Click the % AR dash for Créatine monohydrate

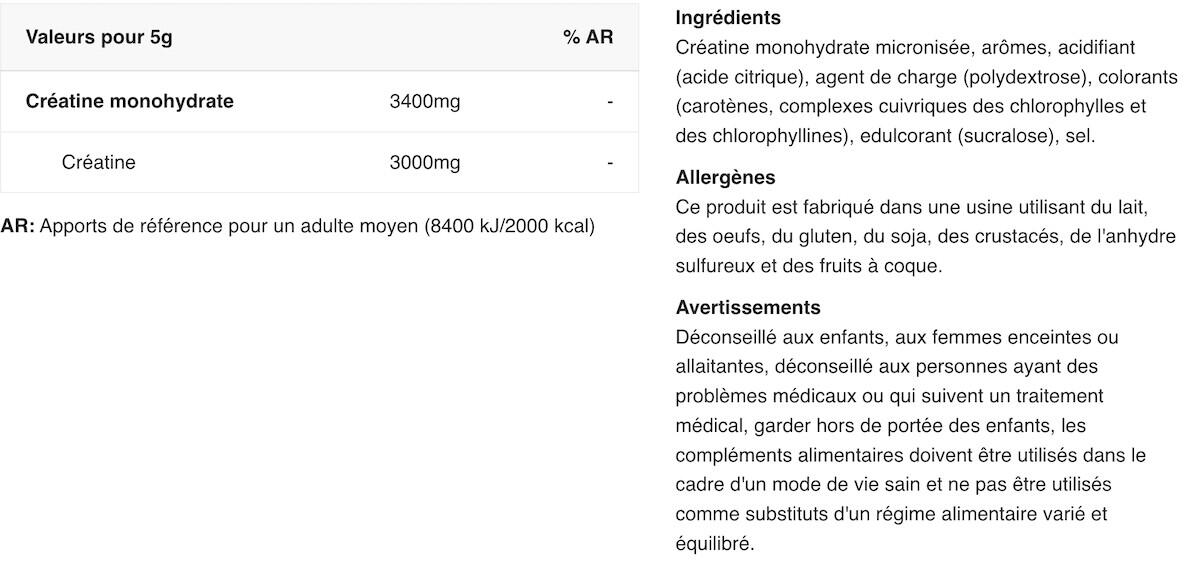pyautogui.click(x=610, y=101)
